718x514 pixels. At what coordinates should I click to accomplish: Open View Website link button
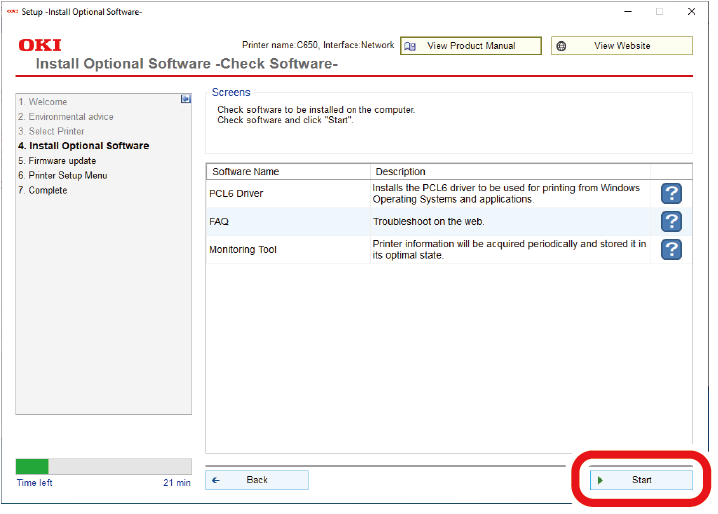621,46
